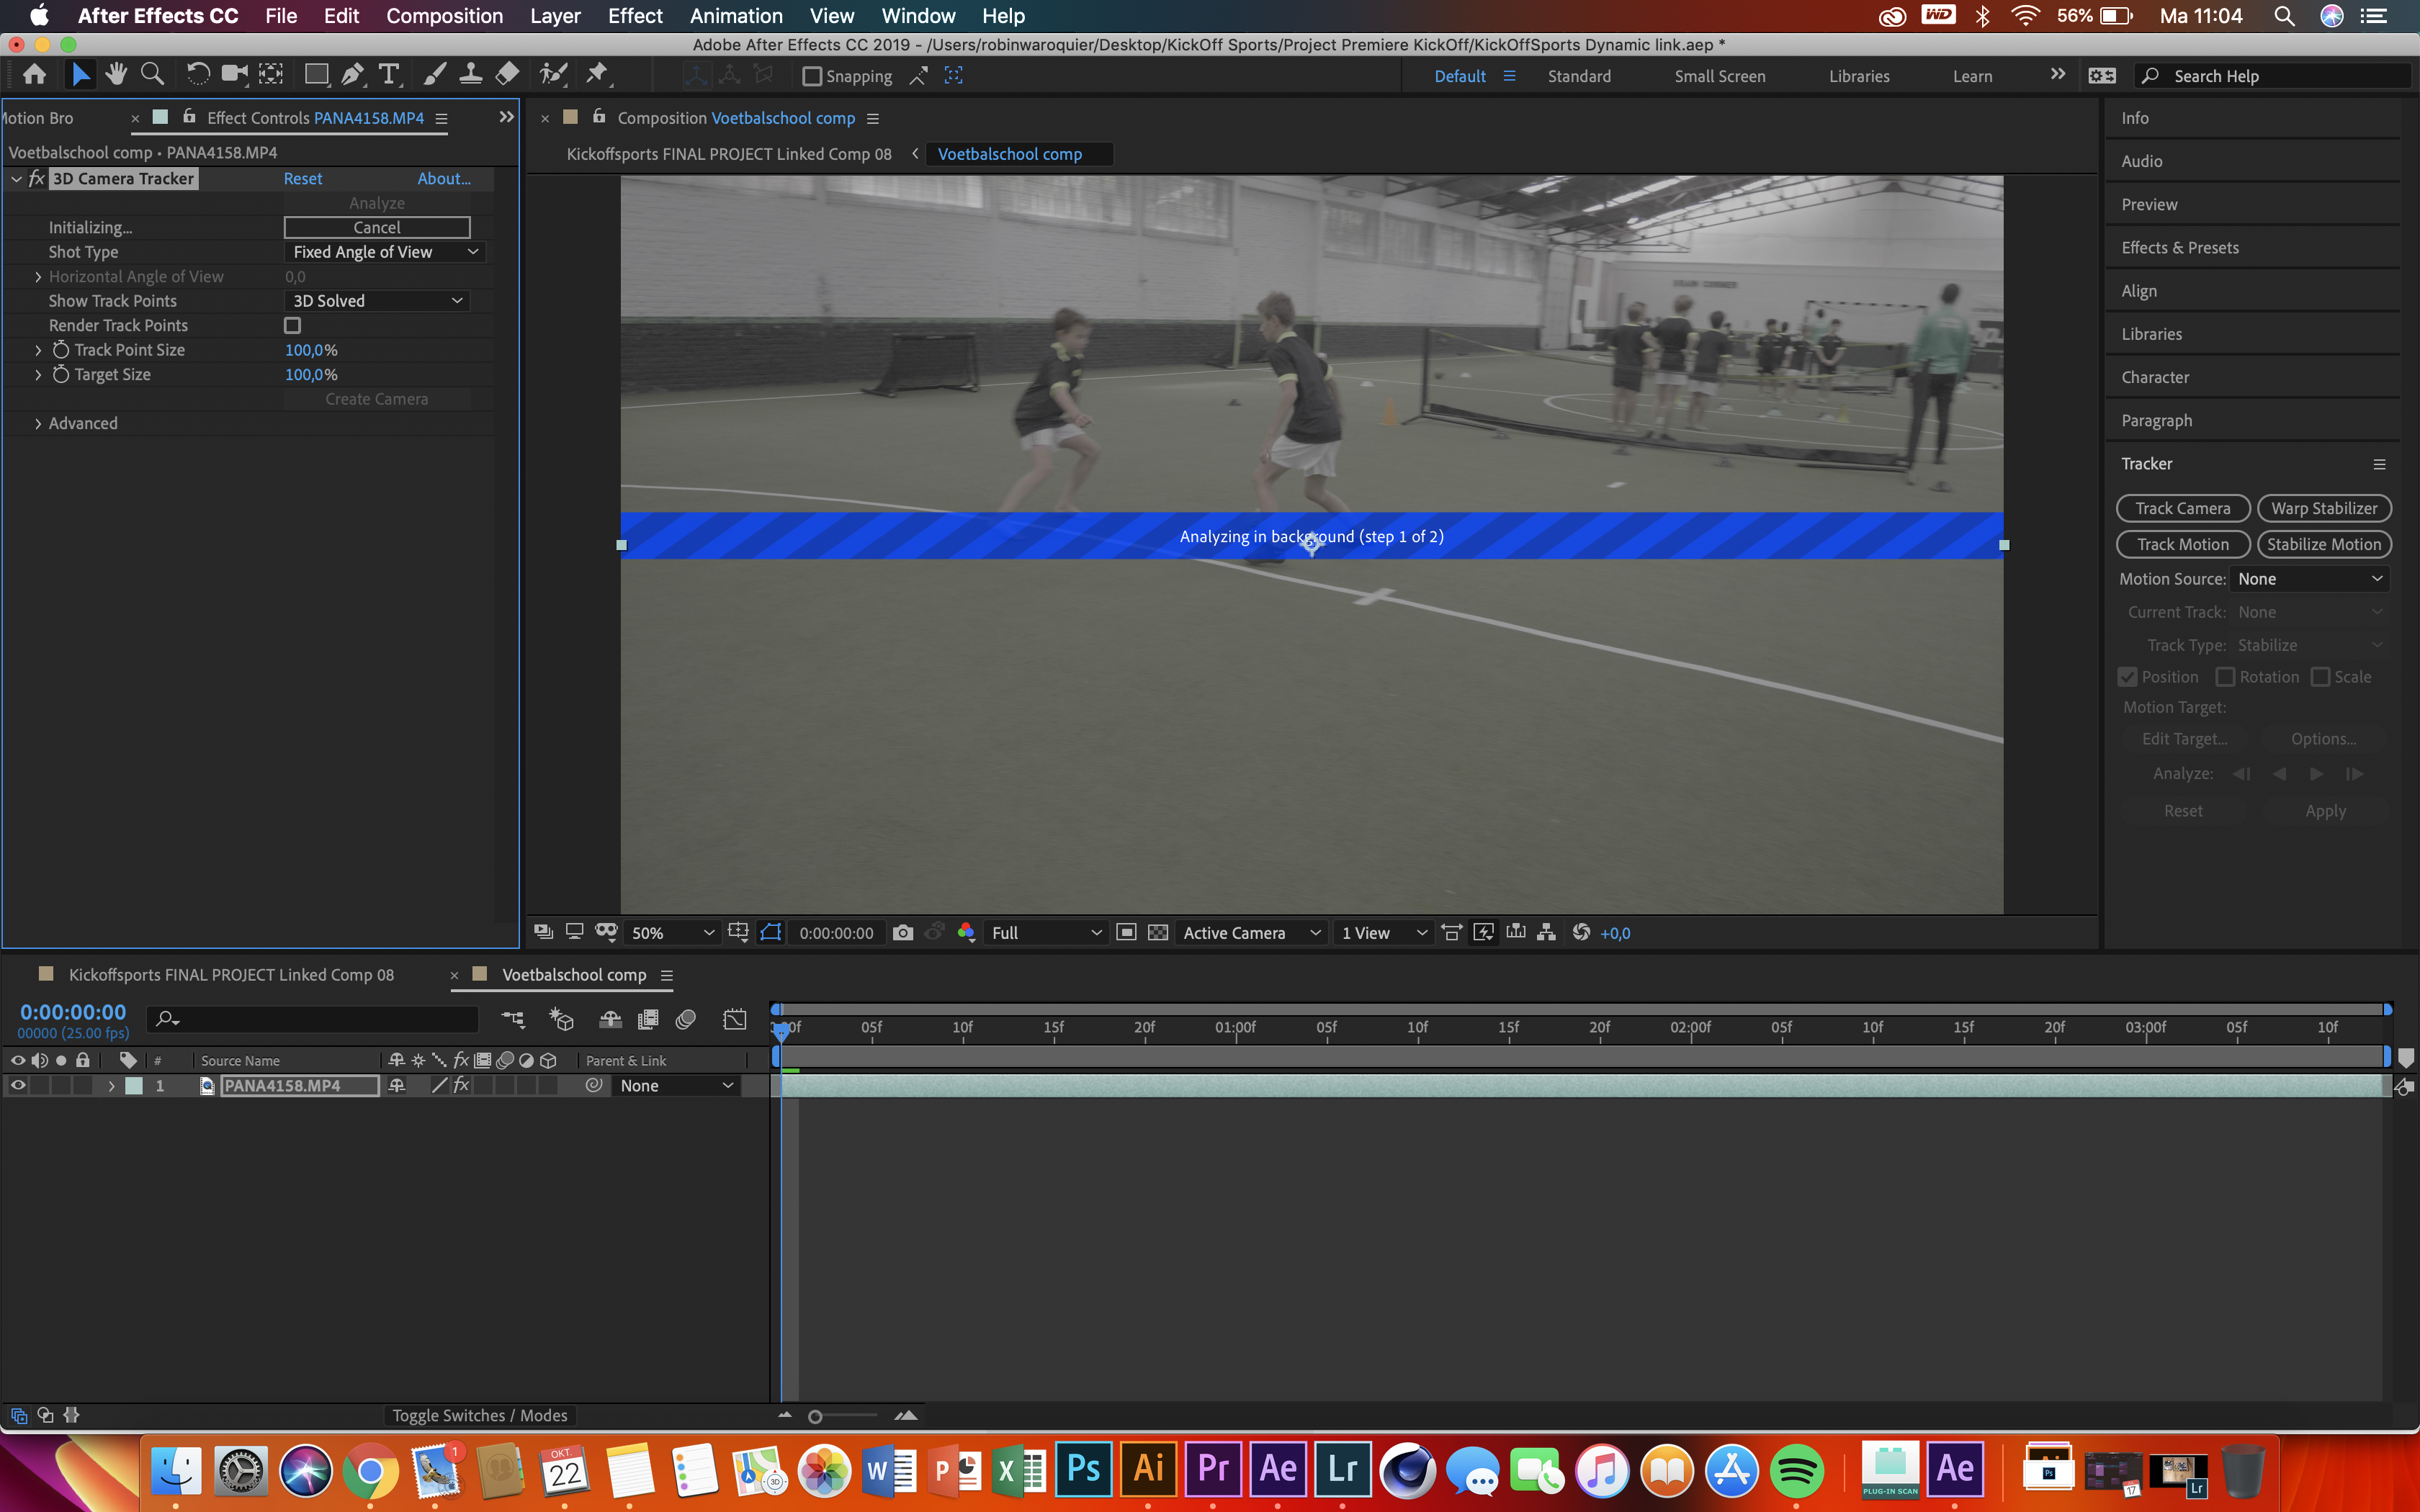Click the current timecode 0:00:00:00 field
The width and height of the screenshot is (2420, 1512).
point(73,1012)
